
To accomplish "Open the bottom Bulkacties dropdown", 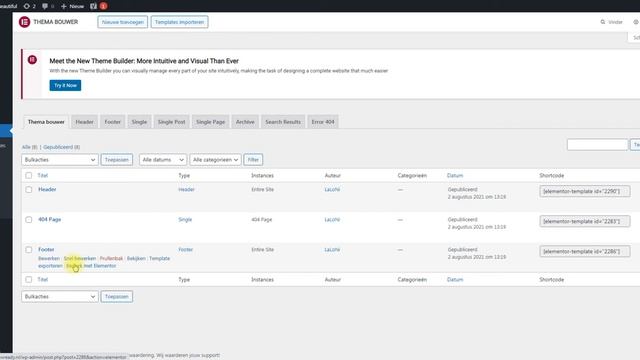I will click(x=60, y=297).
